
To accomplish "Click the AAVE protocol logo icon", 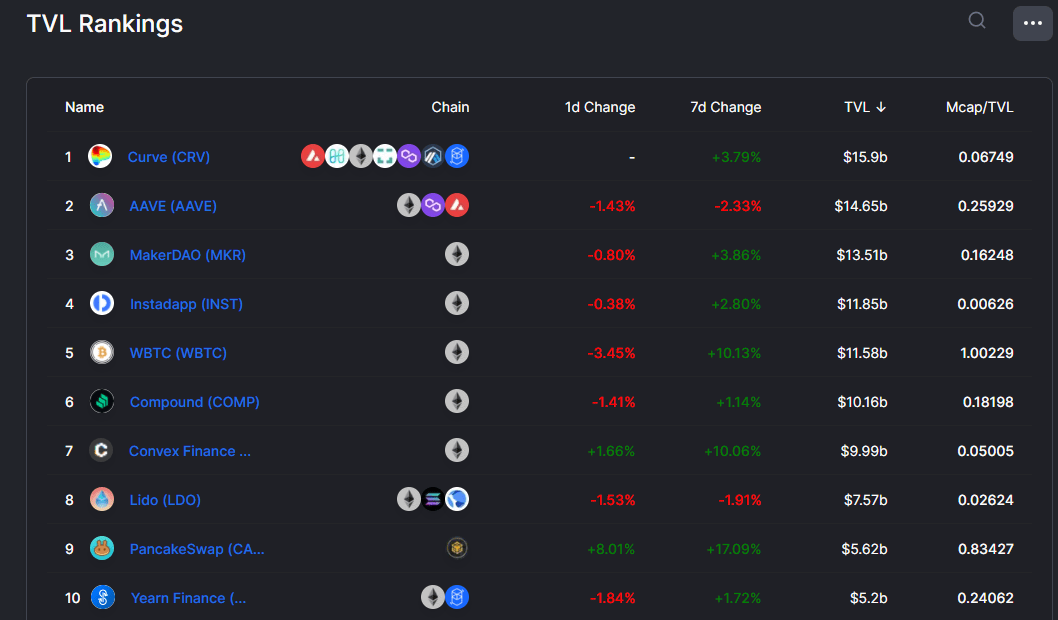I will pos(102,205).
